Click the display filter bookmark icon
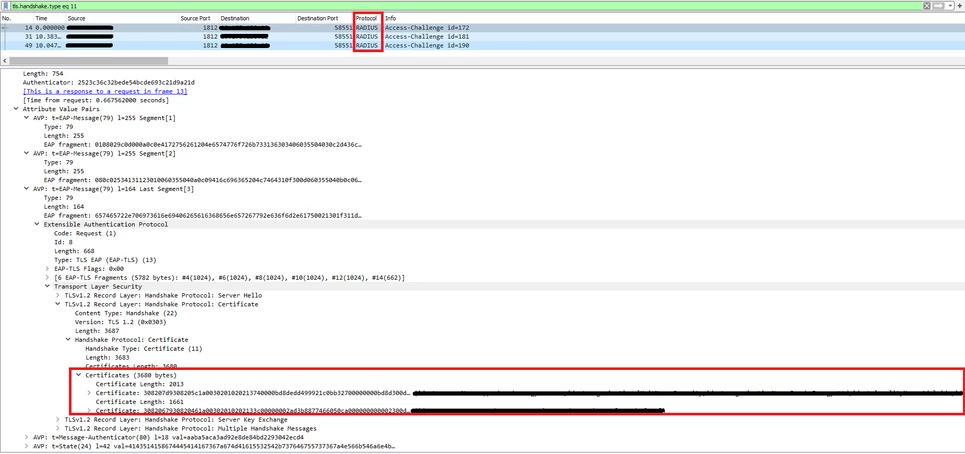 click(6, 5)
